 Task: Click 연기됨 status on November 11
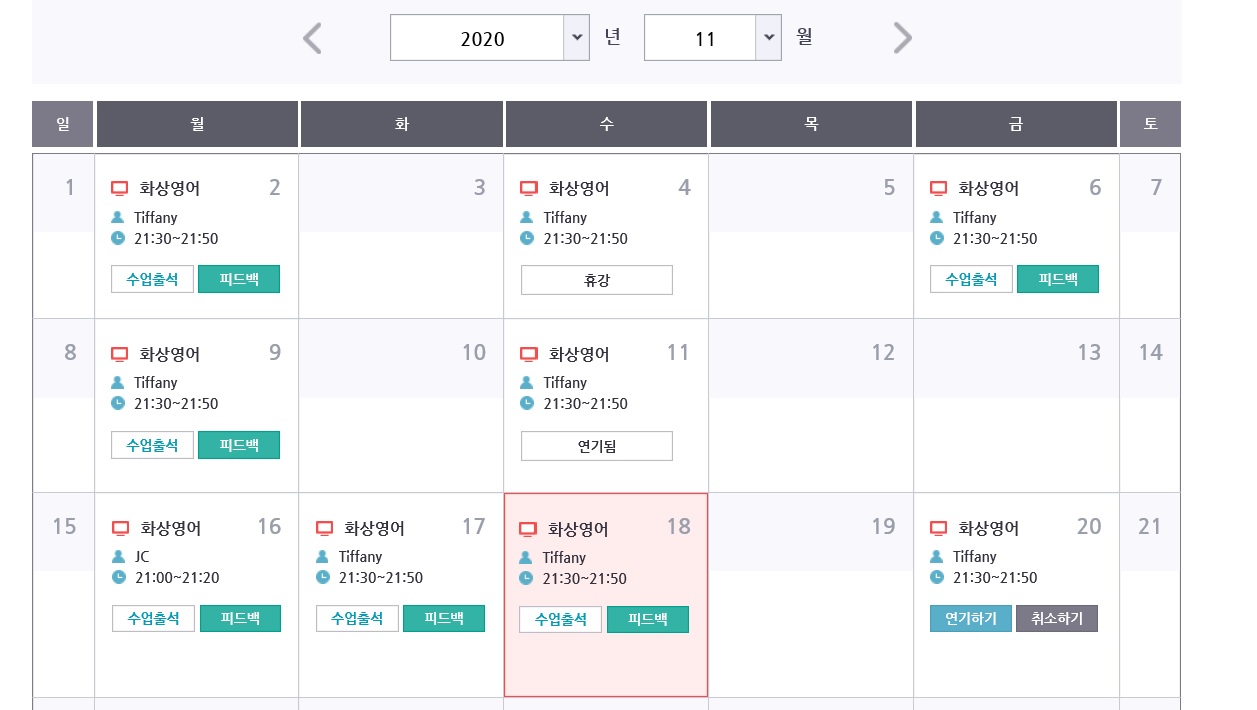597,446
